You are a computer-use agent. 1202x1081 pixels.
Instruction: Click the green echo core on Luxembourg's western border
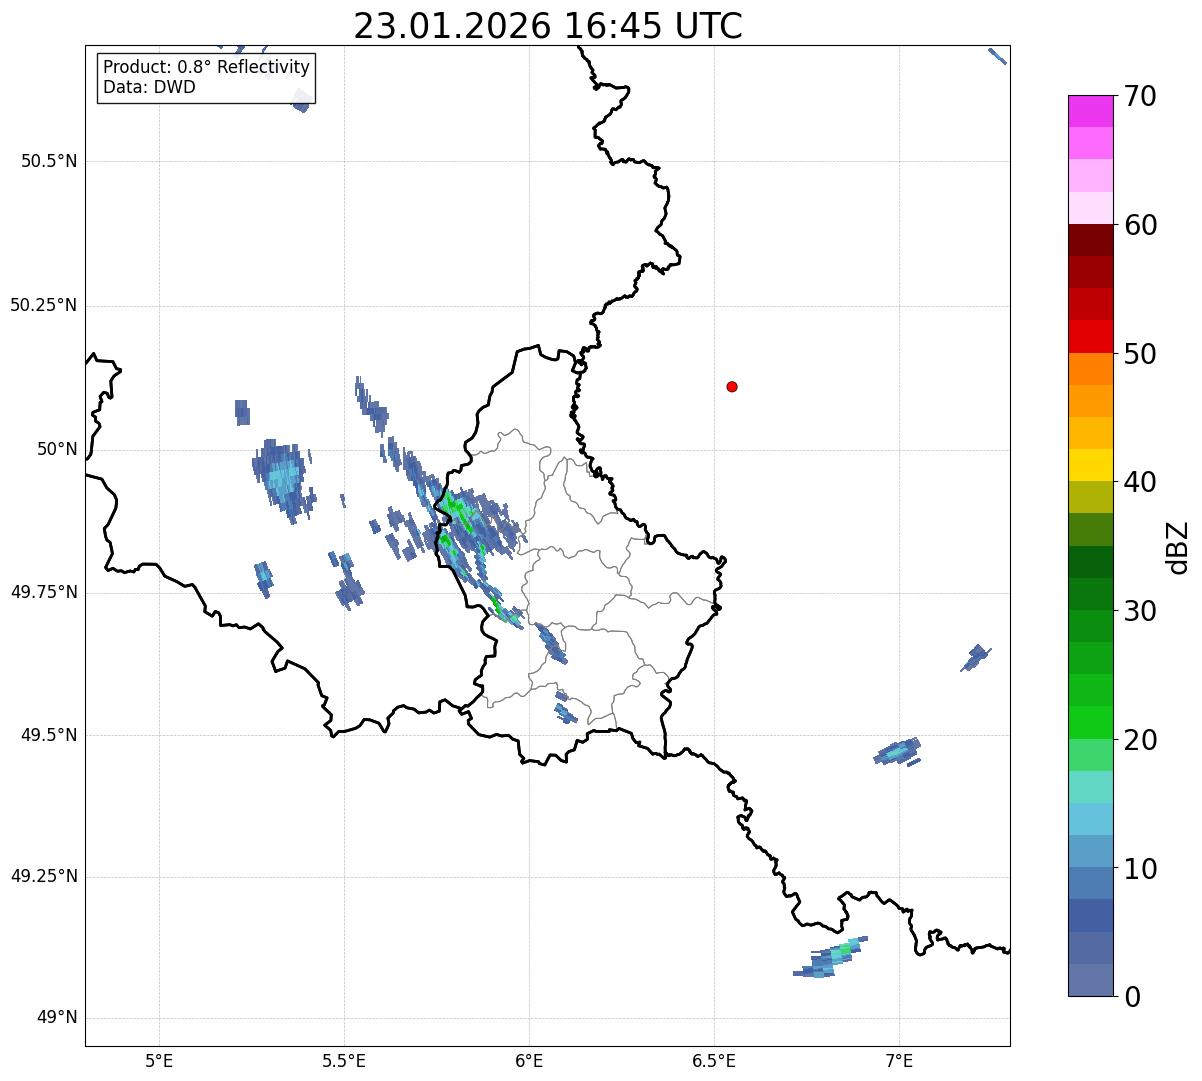coord(455,506)
